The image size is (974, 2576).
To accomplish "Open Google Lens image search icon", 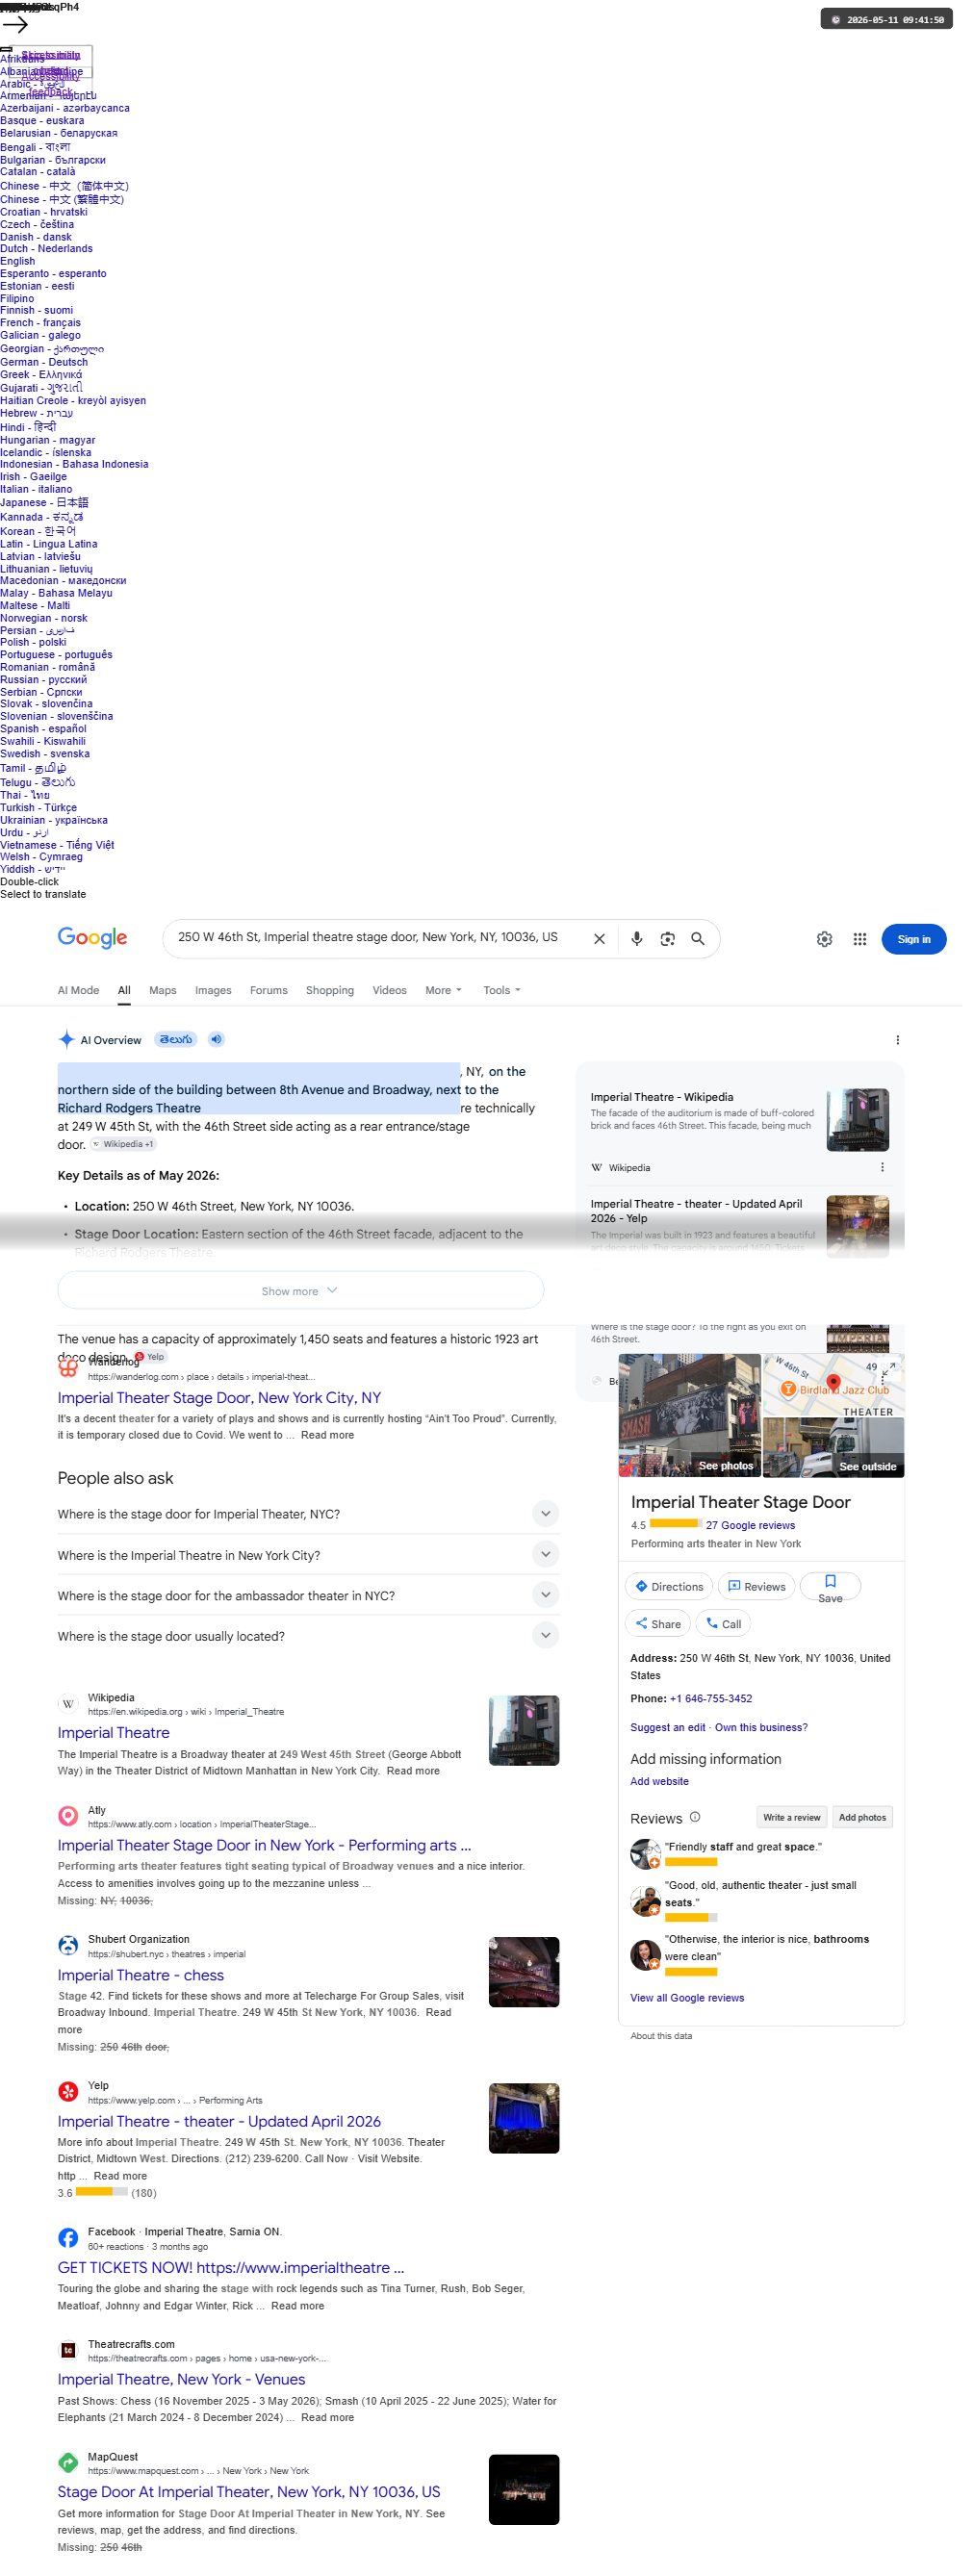I will (675, 949).
